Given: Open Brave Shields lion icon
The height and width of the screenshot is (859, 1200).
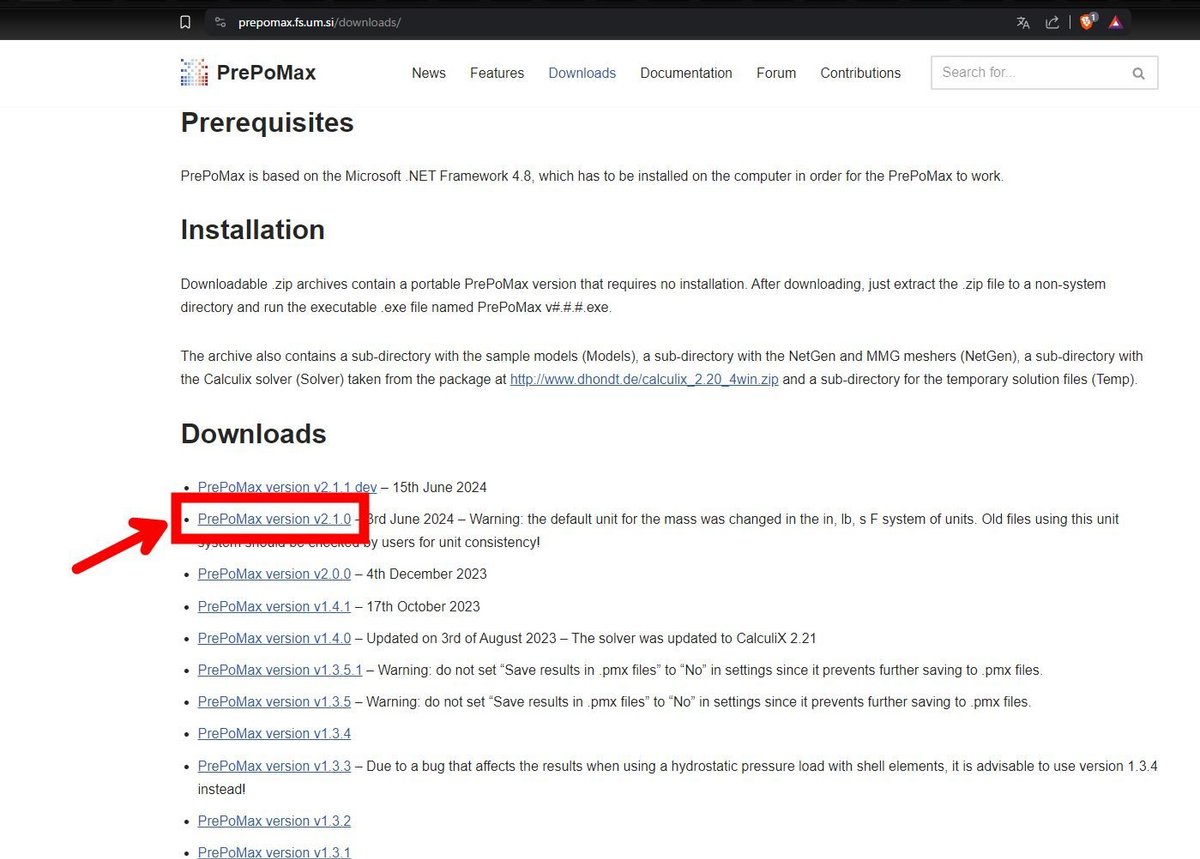Looking at the screenshot, I should (1087, 22).
